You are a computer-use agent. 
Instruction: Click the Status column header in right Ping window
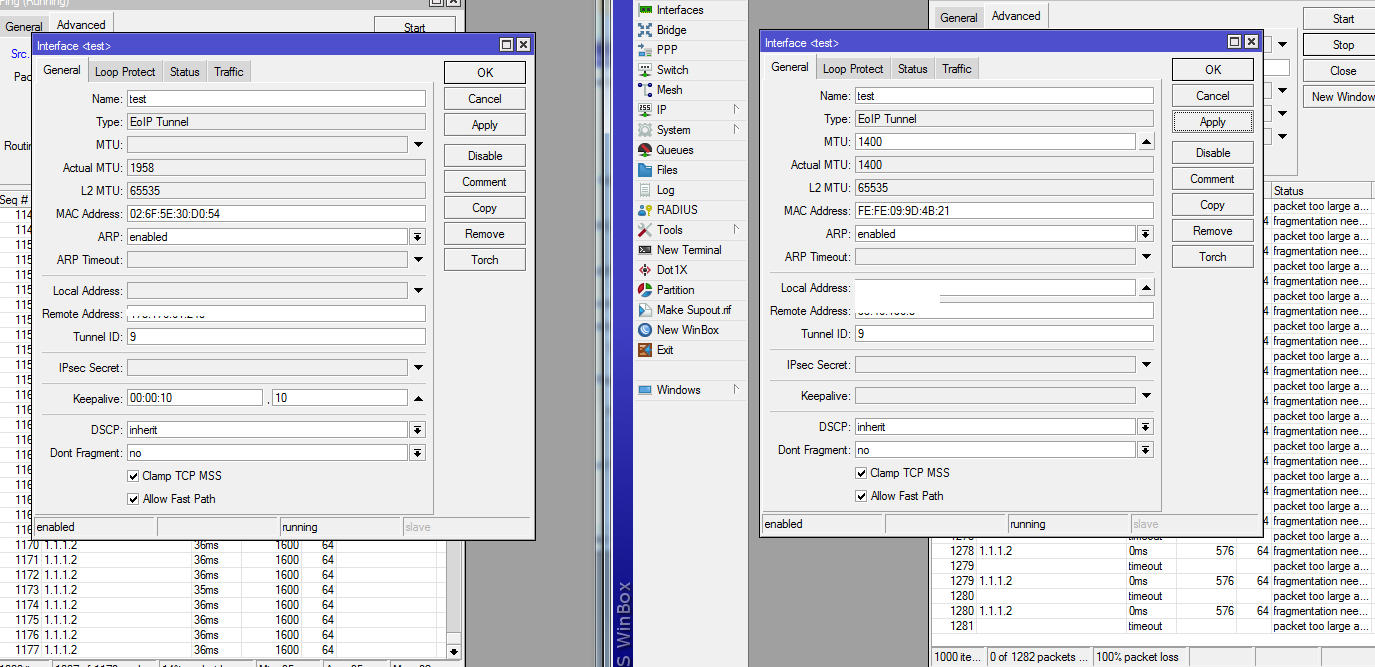coord(1322,191)
